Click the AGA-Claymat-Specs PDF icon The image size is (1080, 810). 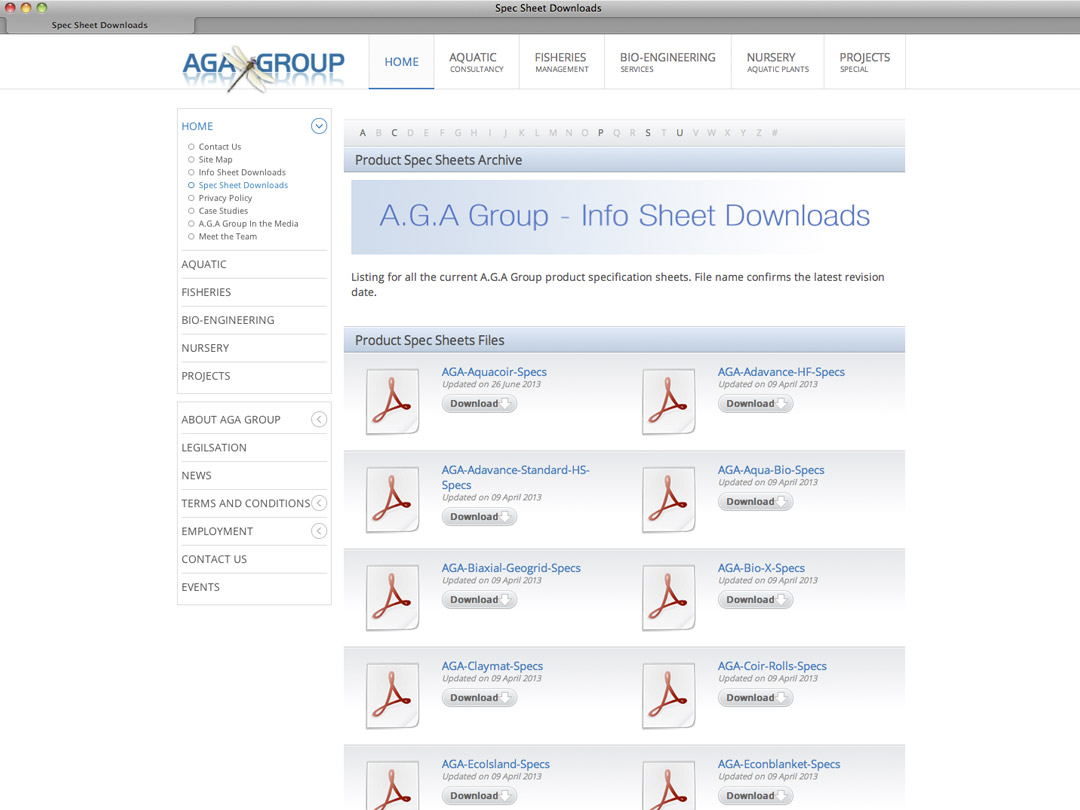pyautogui.click(x=392, y=695)
